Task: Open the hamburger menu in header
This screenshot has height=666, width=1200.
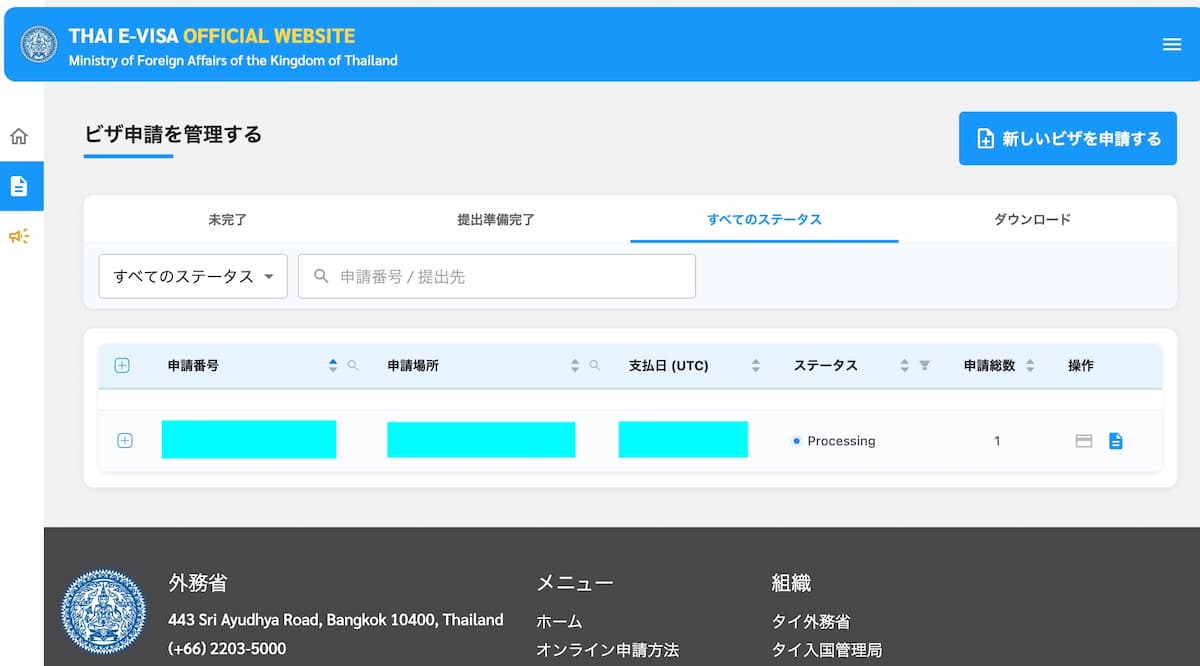Action: [x=1172, y=44]
